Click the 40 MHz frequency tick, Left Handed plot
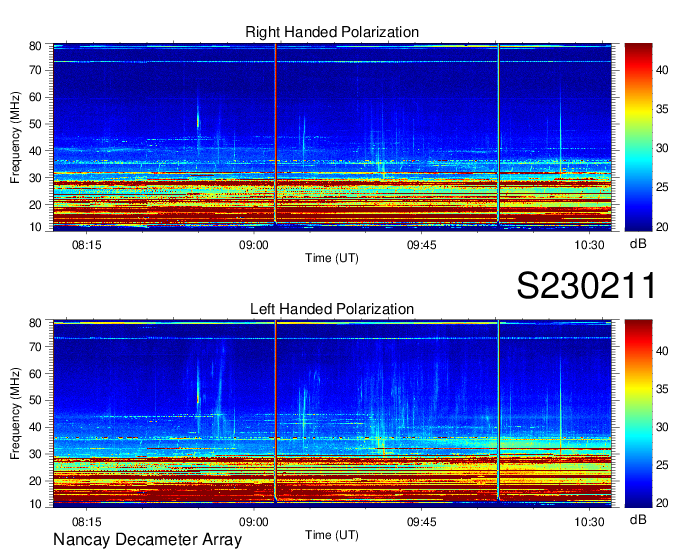 35,427
